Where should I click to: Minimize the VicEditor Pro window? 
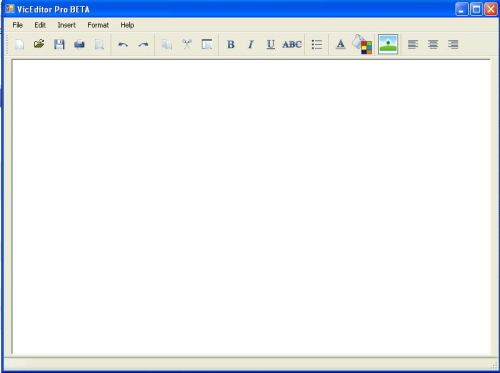coord(462,9)
